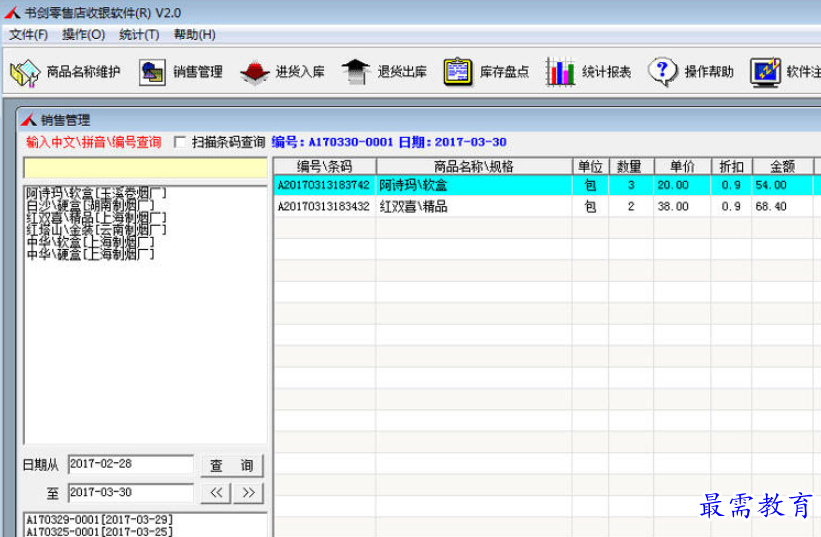Select 白沙\硬盒 in product list

pos(90,205)
